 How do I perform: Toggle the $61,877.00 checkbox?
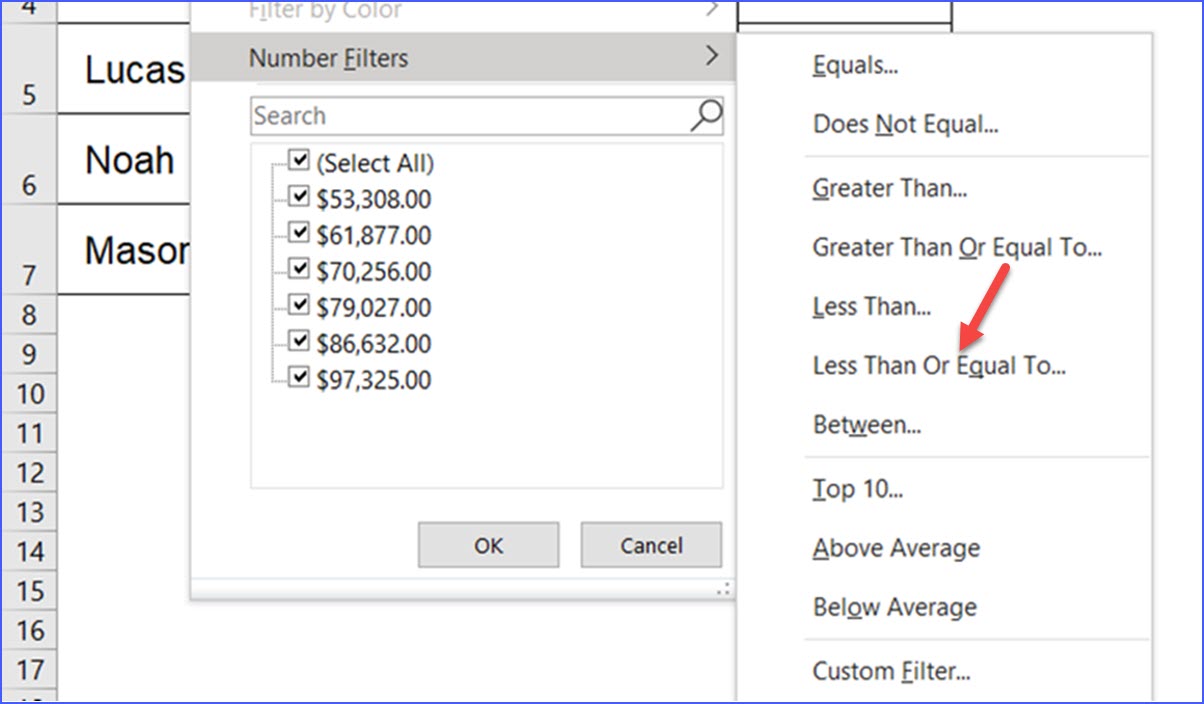click(x=297, y=232)
